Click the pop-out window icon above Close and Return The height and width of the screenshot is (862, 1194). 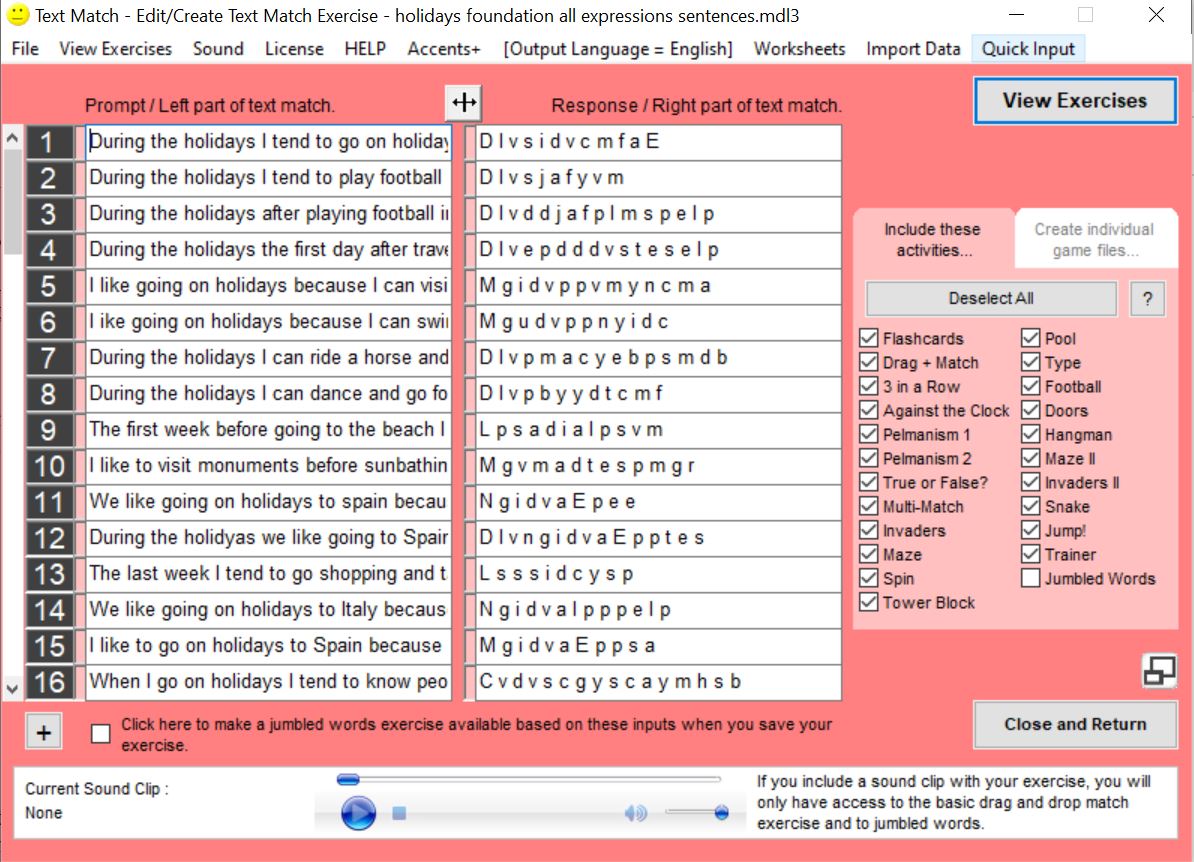tap(1158, 672)
